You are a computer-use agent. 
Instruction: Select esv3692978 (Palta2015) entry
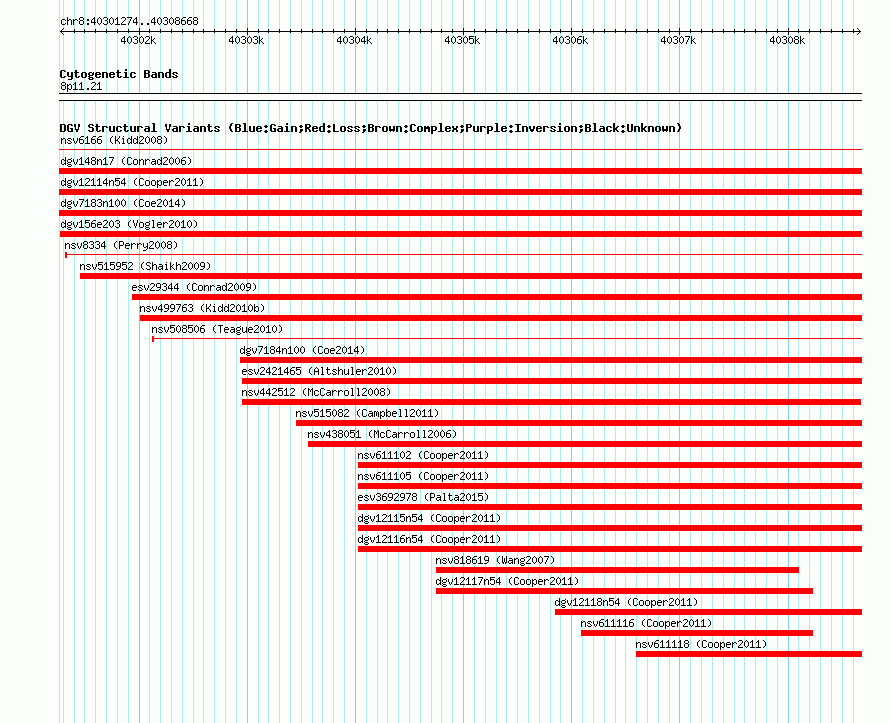[423, 497]
